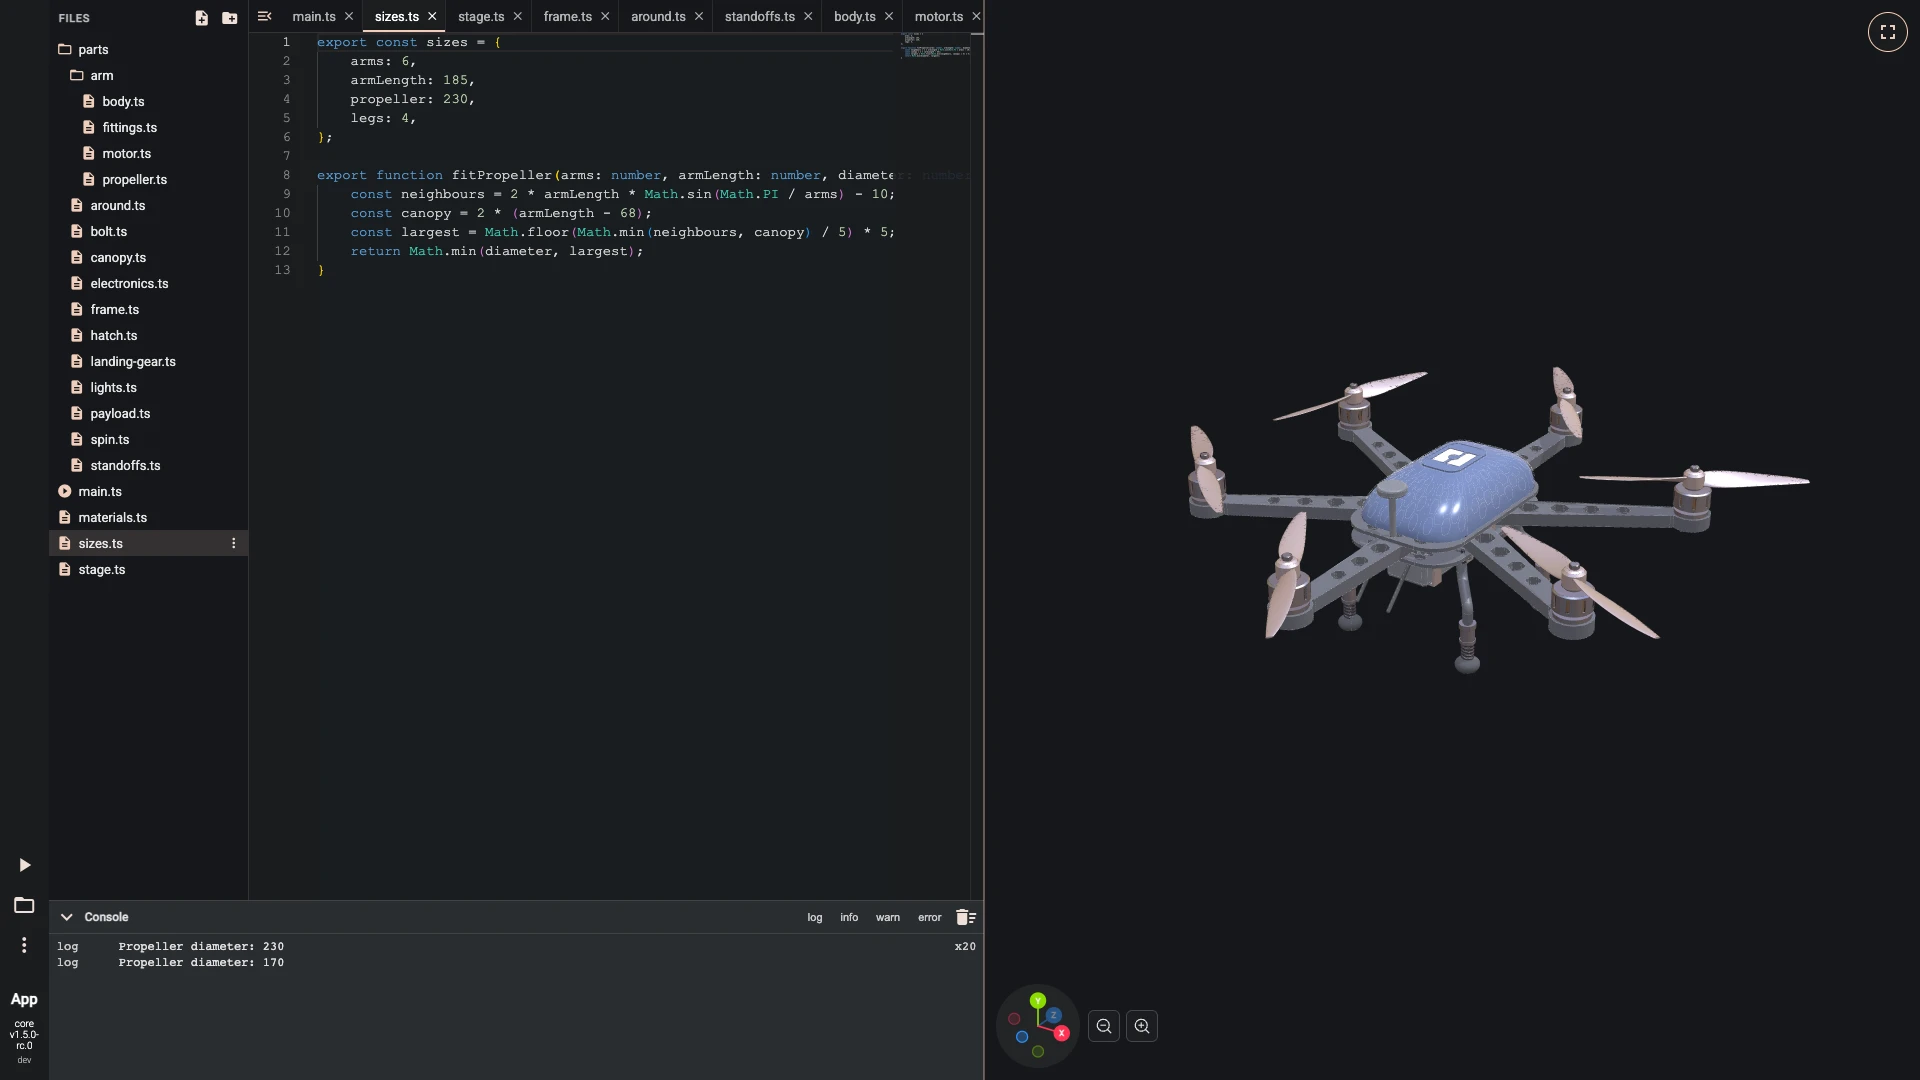Click line number 8 in the gutter

(286, 175)
